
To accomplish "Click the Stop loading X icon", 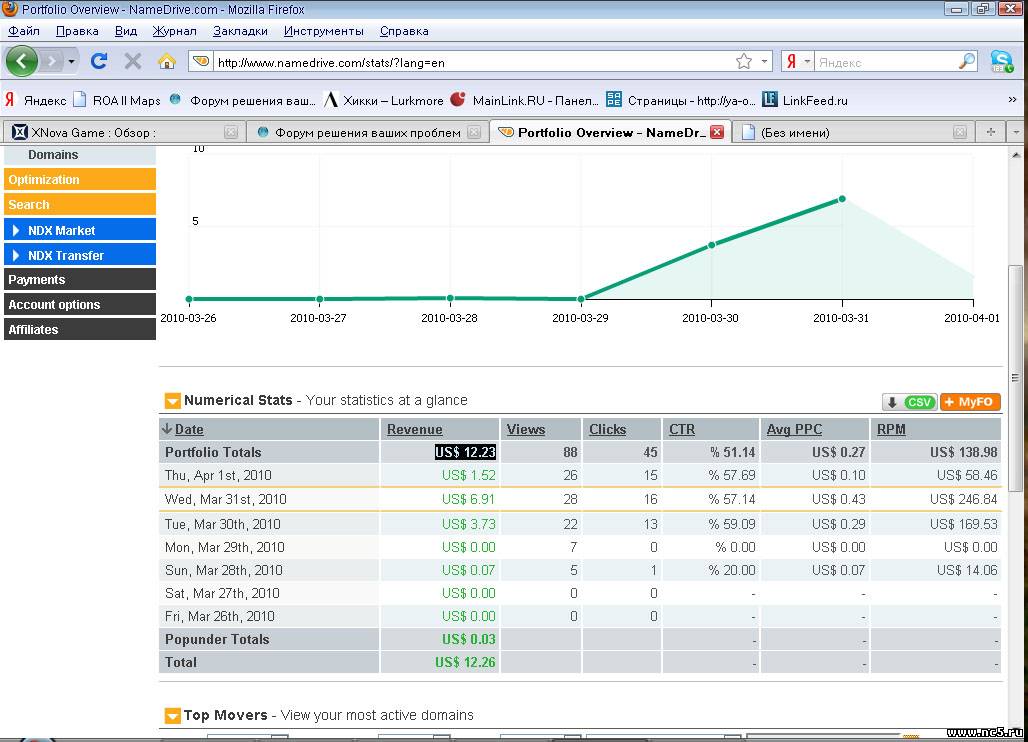I will pos(132,61).
